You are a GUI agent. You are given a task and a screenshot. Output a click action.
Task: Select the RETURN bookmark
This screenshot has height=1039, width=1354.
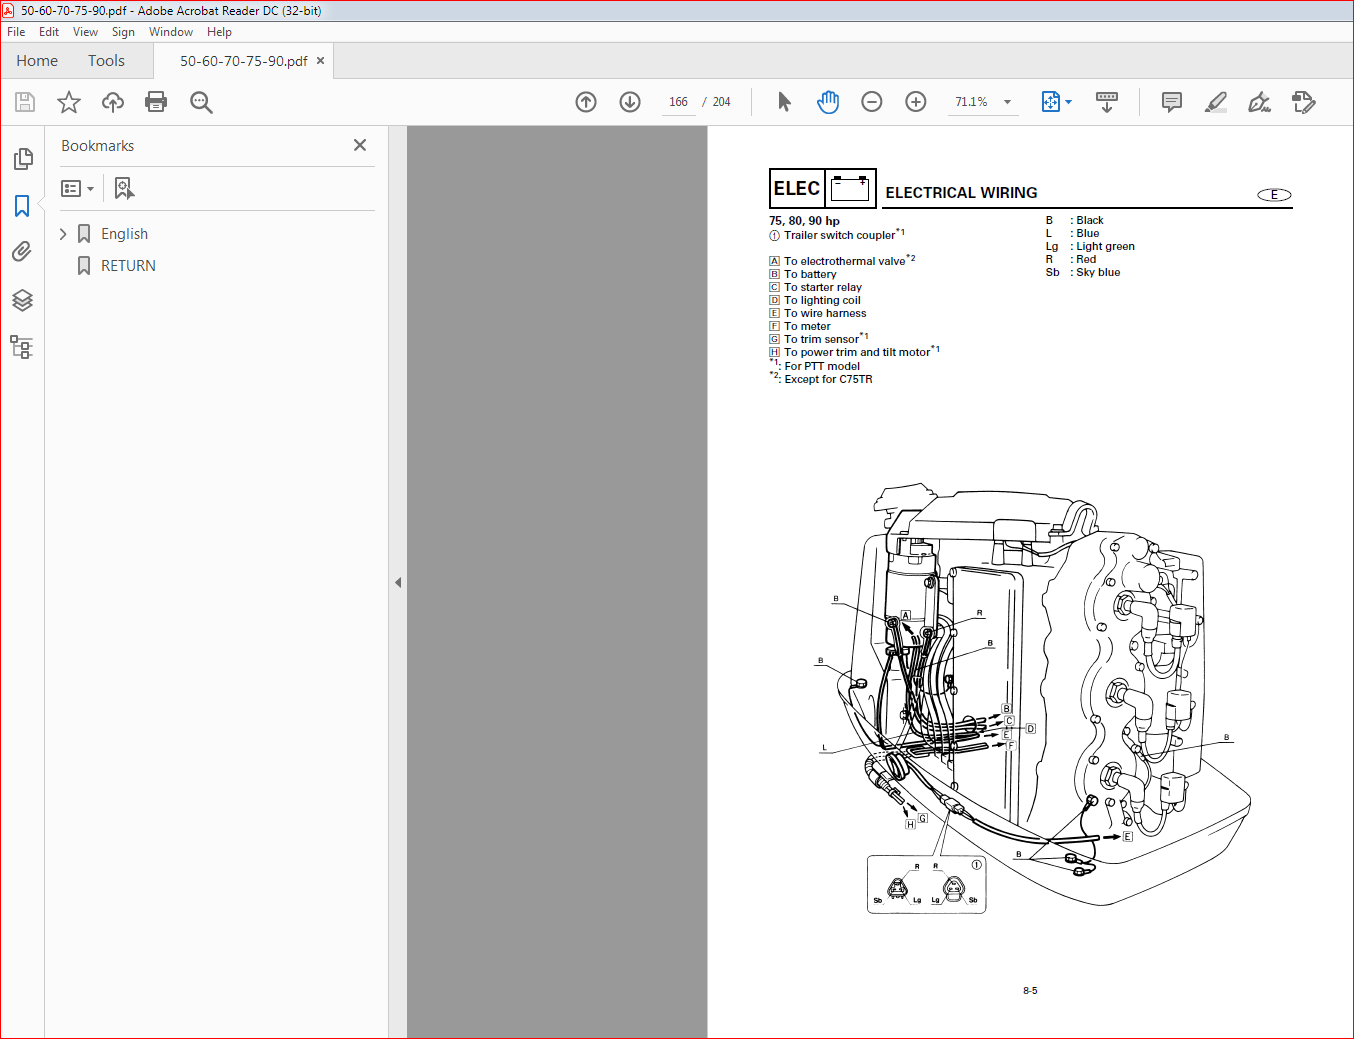pyautogui.click(x=128, y=266)
